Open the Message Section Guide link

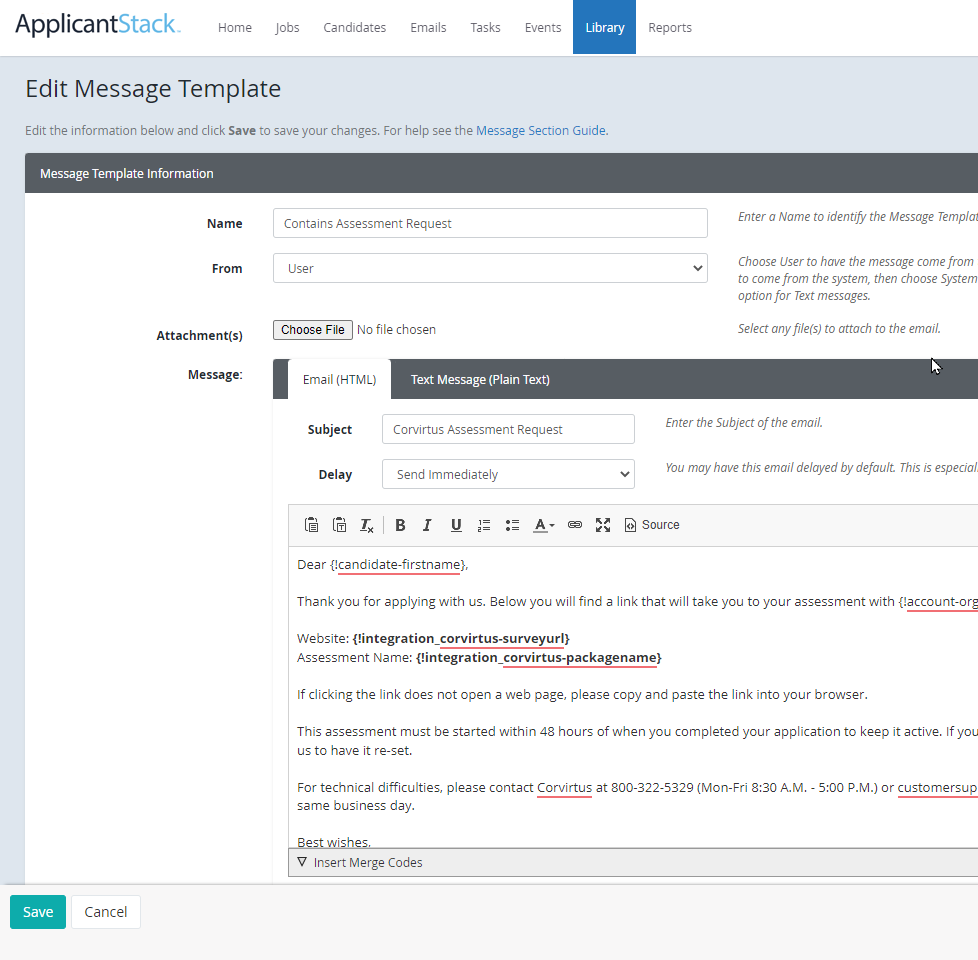540,130
